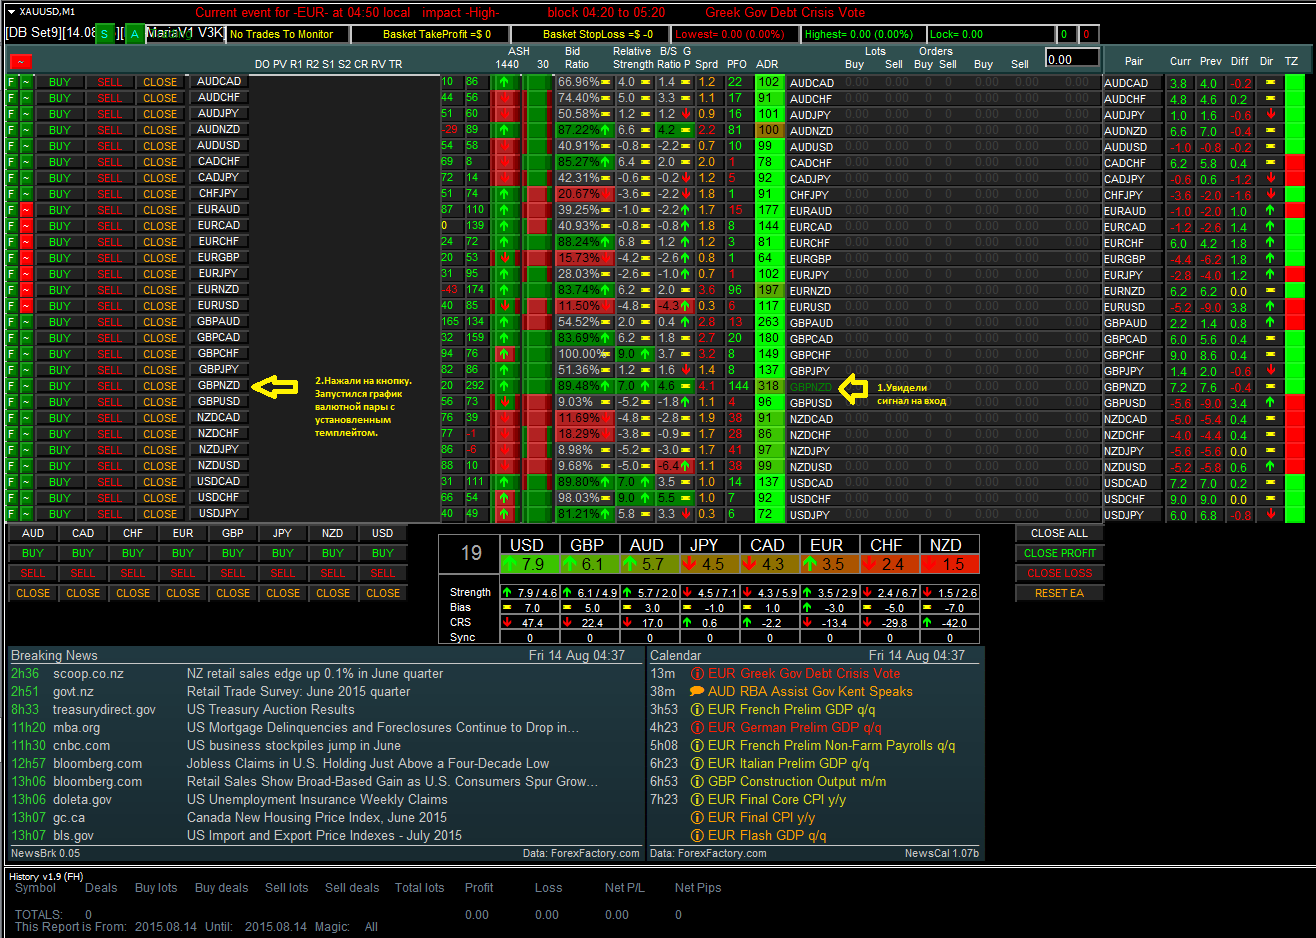Open the GBPNZD pair button beside its CLOSE button
1316x938 pixels.
pyautogui.click(x=219, y=385)
